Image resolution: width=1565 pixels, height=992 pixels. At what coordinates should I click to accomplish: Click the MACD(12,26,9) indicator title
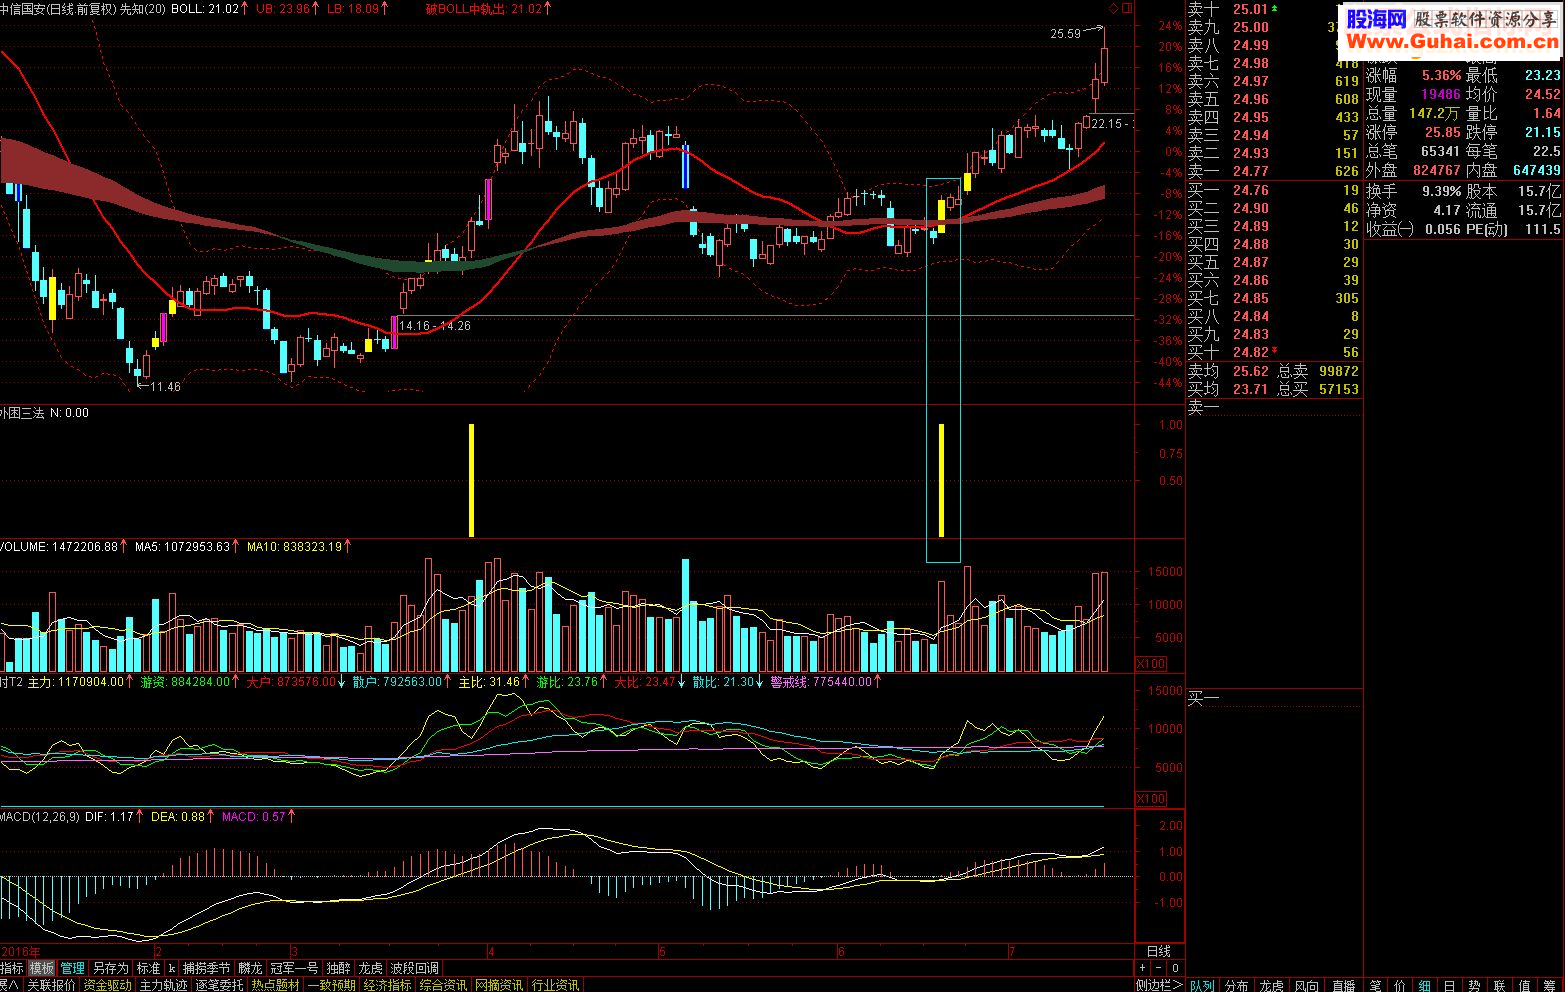pos(40,816)
